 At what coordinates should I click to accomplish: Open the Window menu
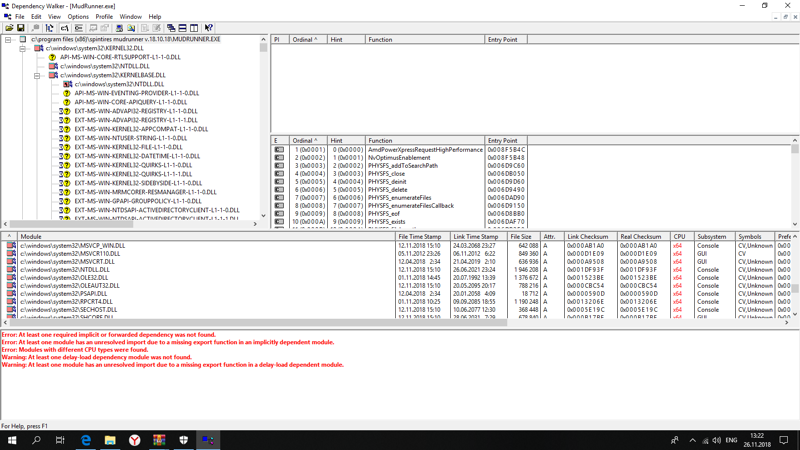pyautogui.click(x=131, y=17)
